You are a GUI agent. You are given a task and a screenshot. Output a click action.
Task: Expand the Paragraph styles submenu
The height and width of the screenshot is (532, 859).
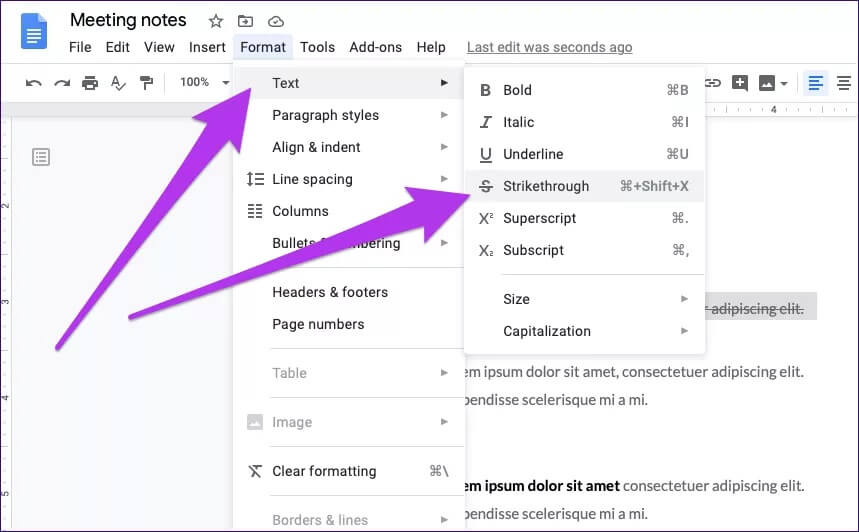pyautogui.click(x=325, y=115)
